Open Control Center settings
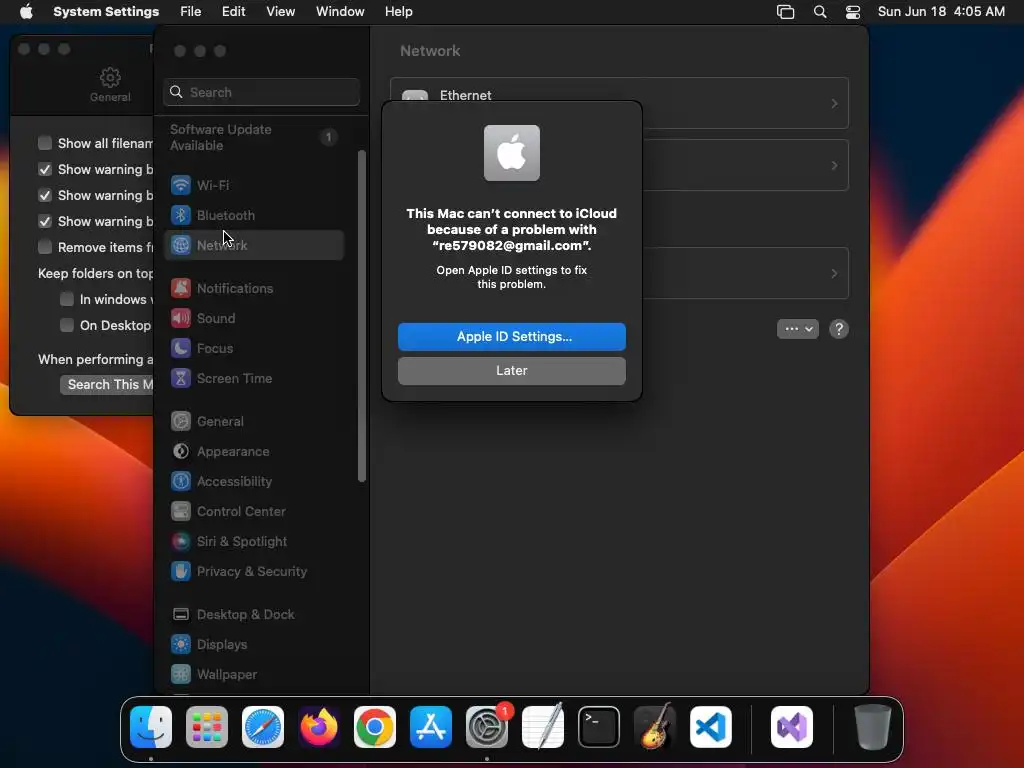1024x768 pixels. tap(253, 512)
